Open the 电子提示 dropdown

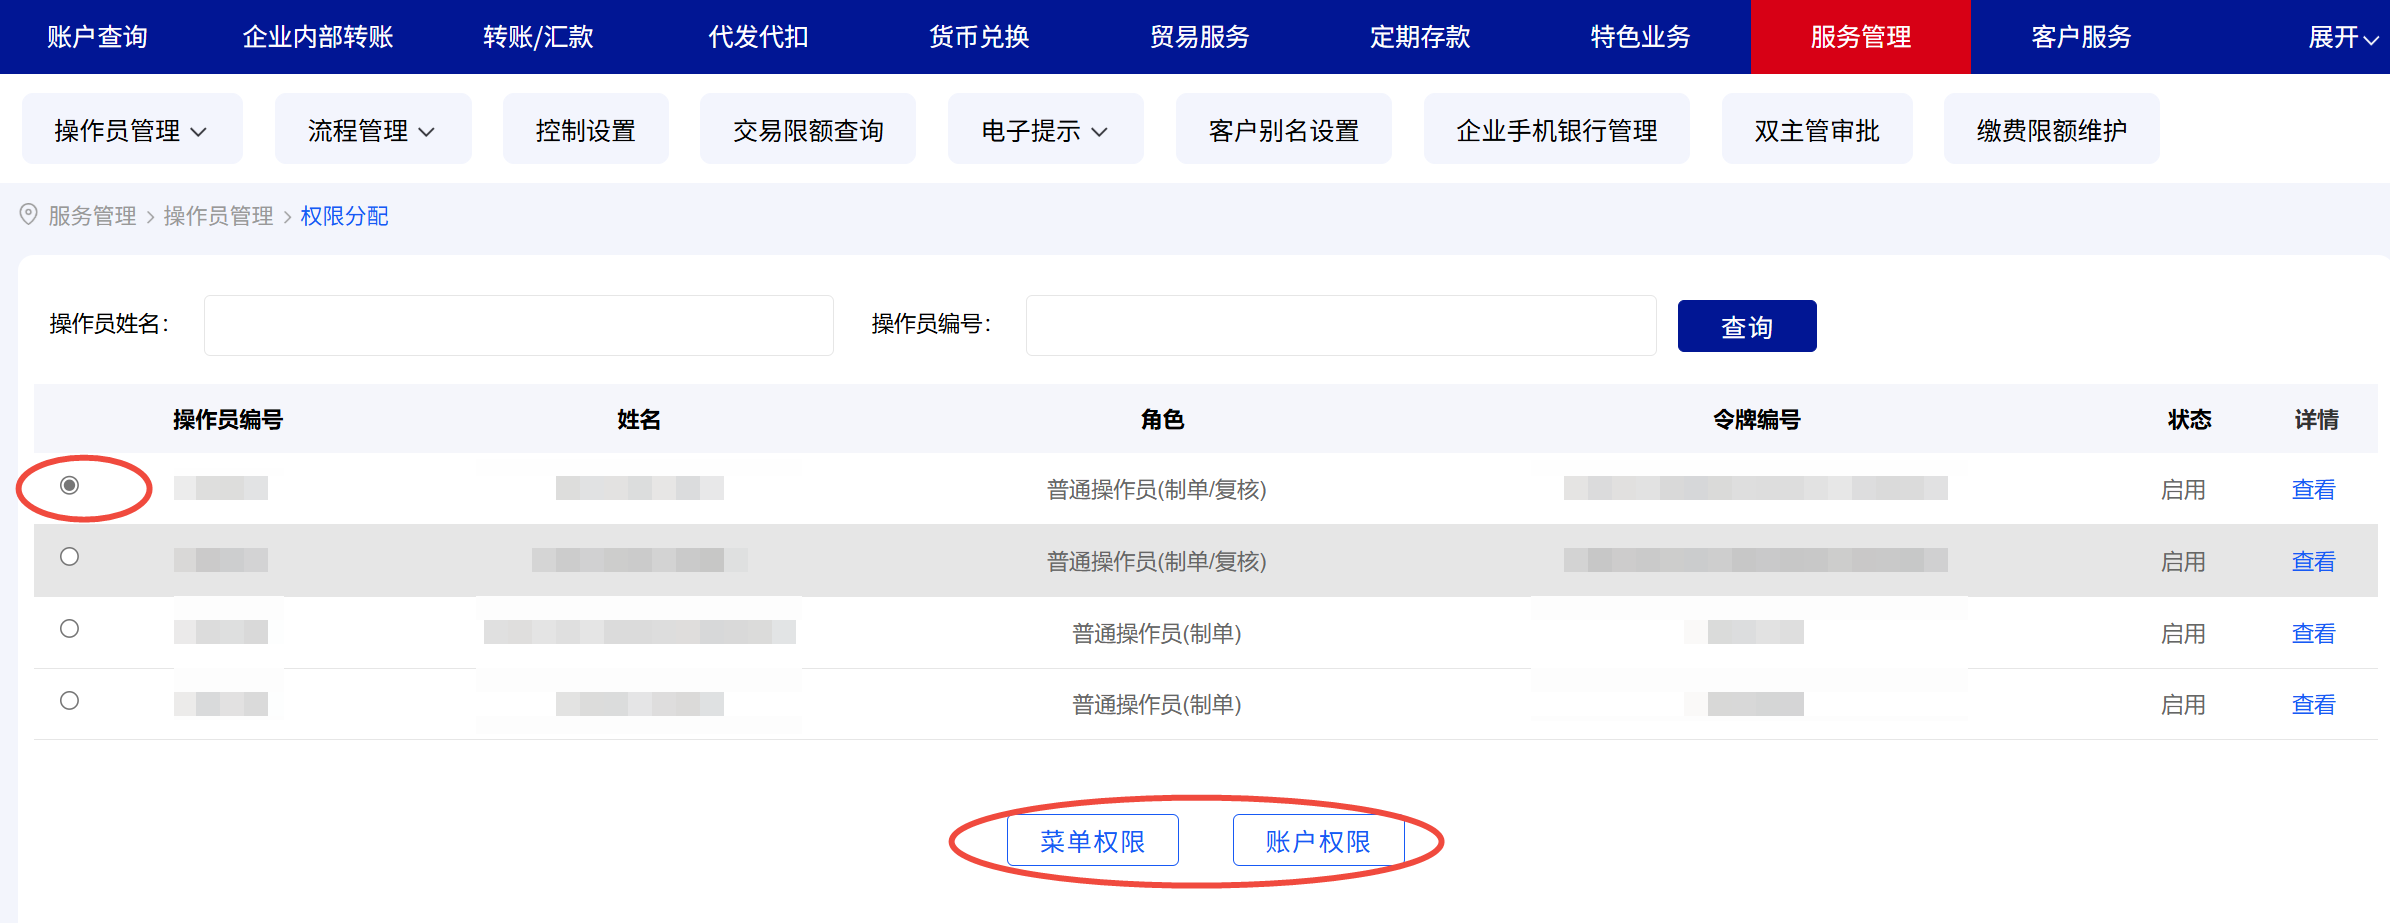click(1044, 128)
